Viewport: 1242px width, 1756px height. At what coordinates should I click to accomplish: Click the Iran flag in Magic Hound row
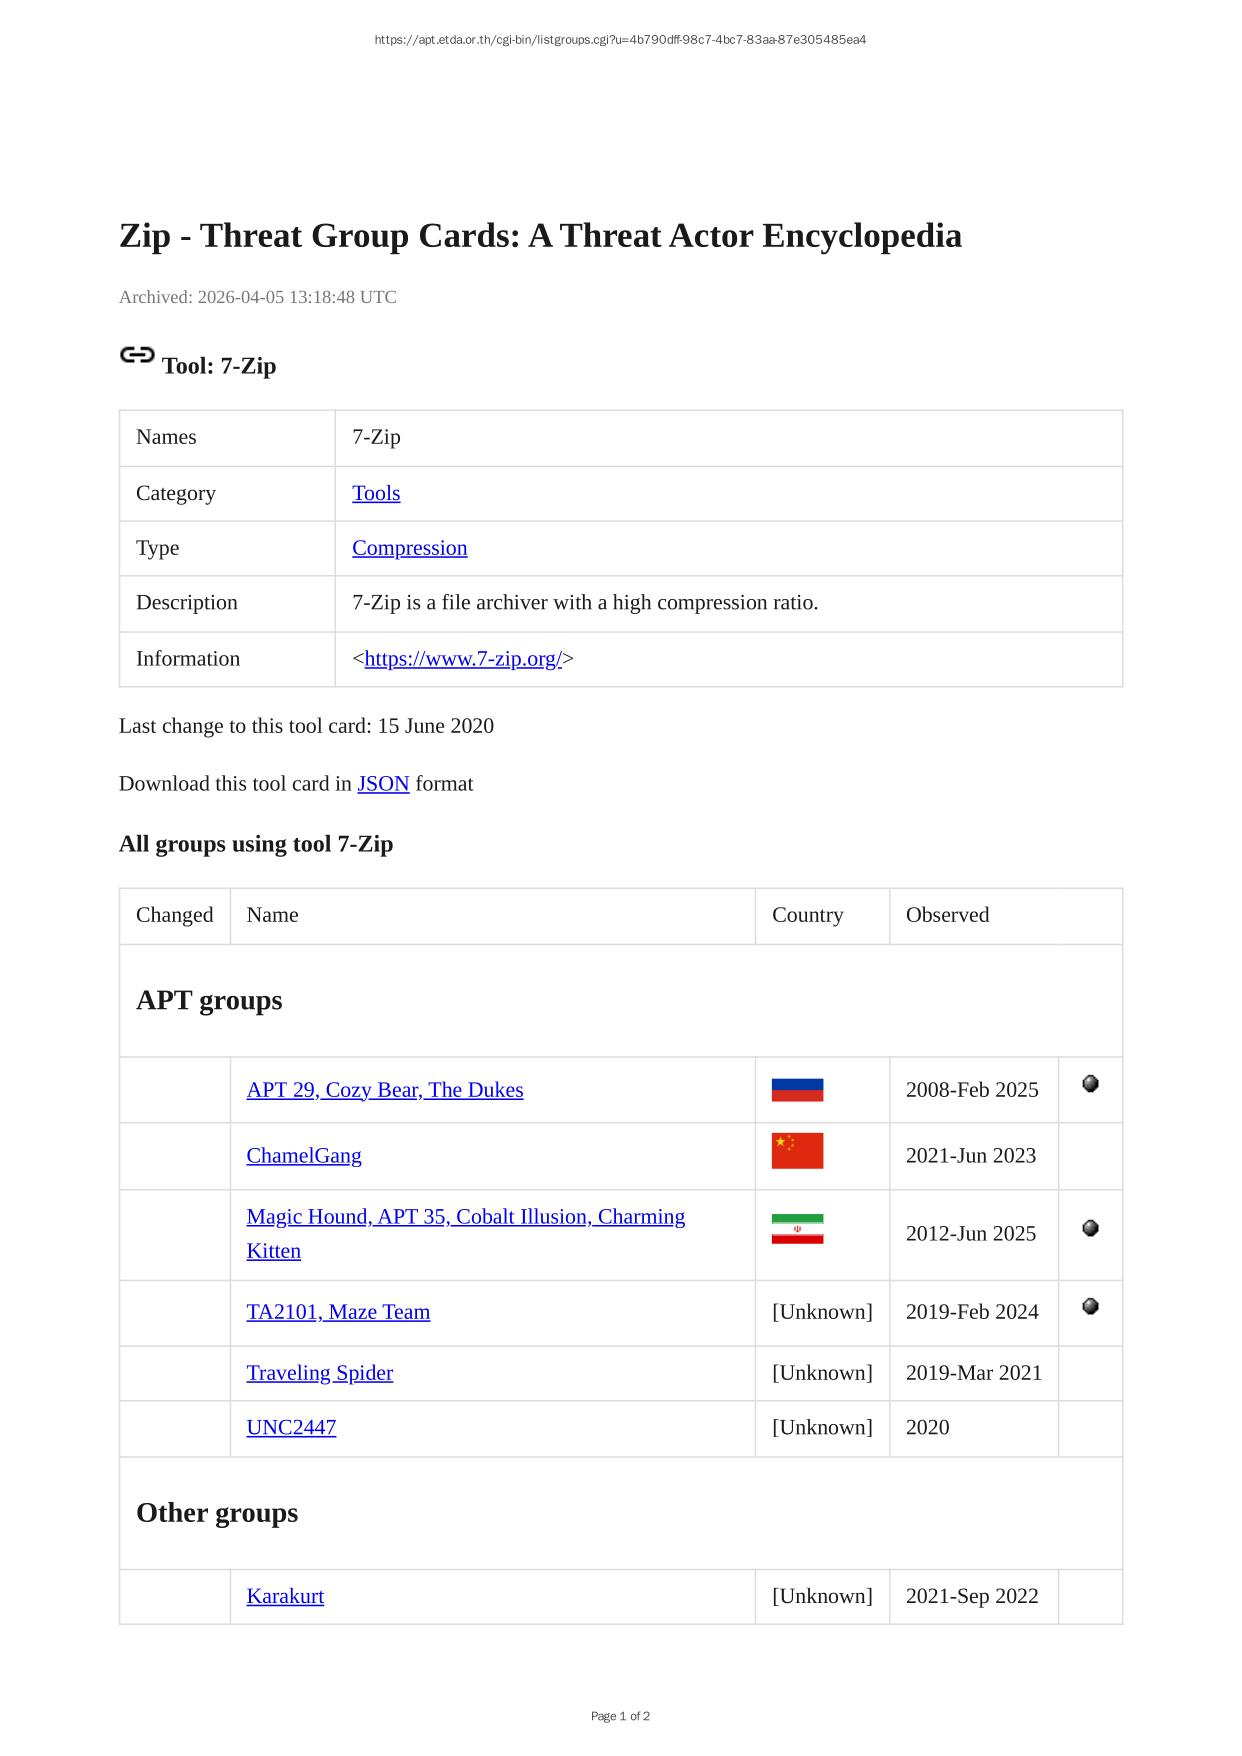click(x=797, y=1229)
